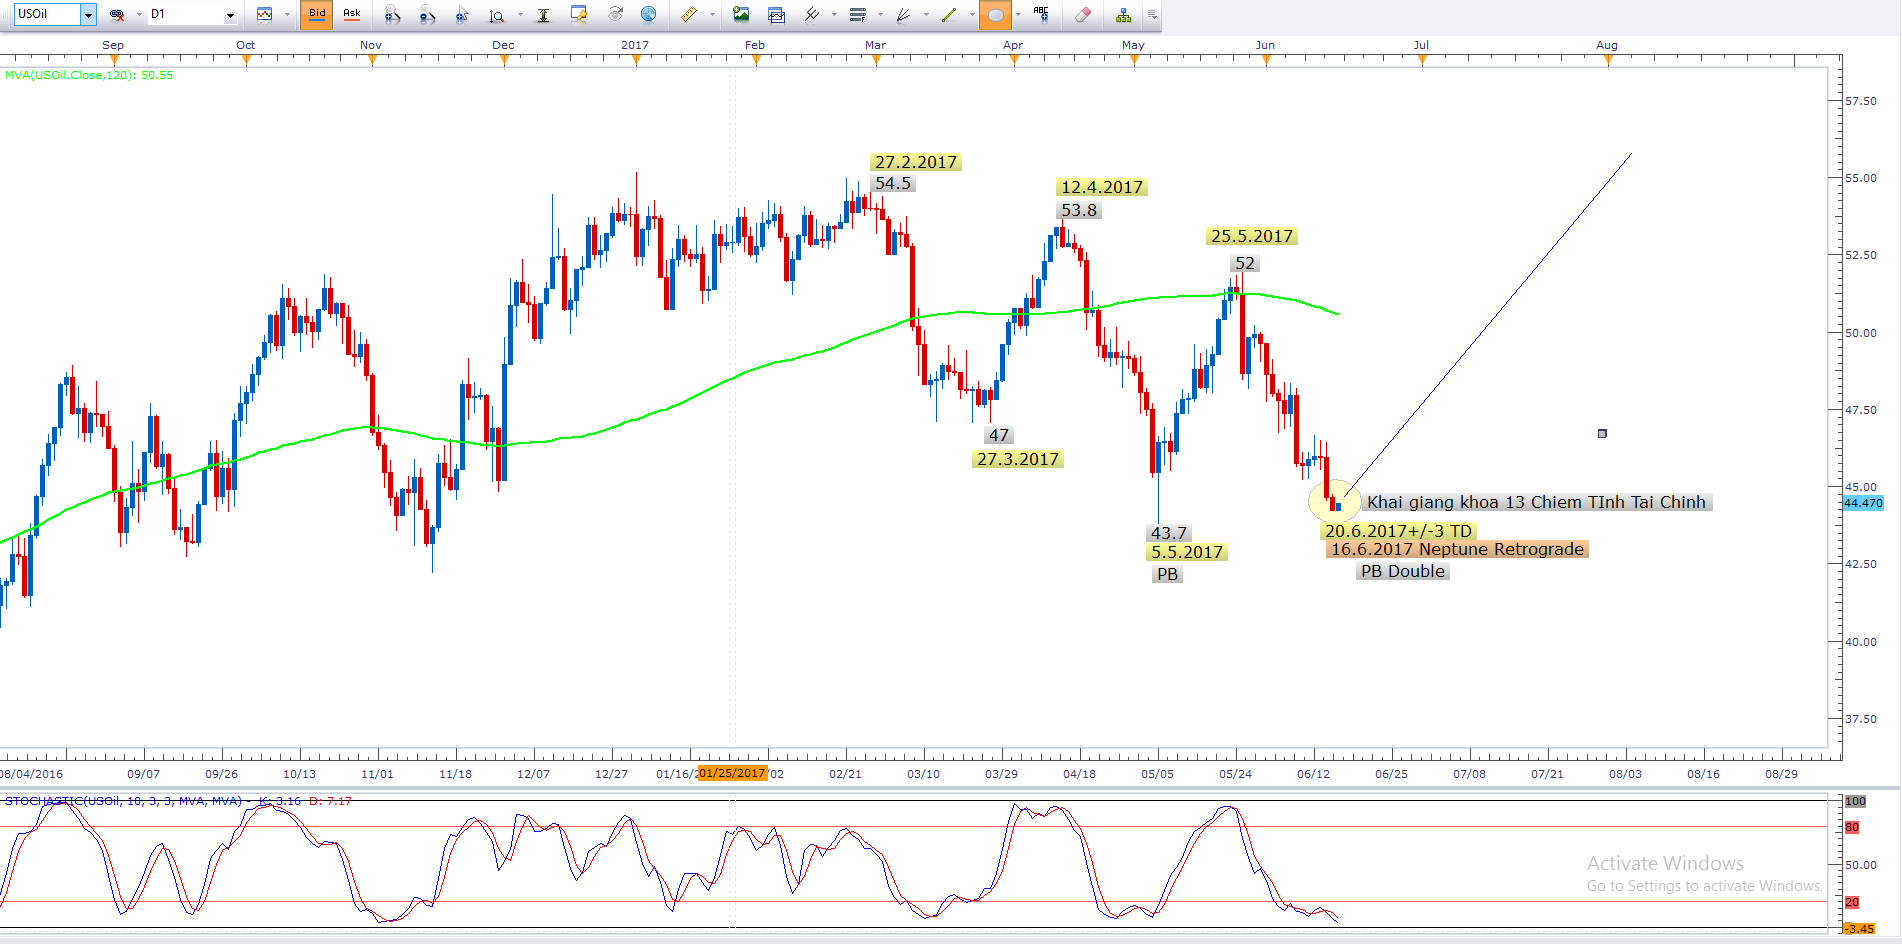1902x944 pixels.
Task: Click the Fibonacci levels tool icon
Action: [x=857, y=15]
